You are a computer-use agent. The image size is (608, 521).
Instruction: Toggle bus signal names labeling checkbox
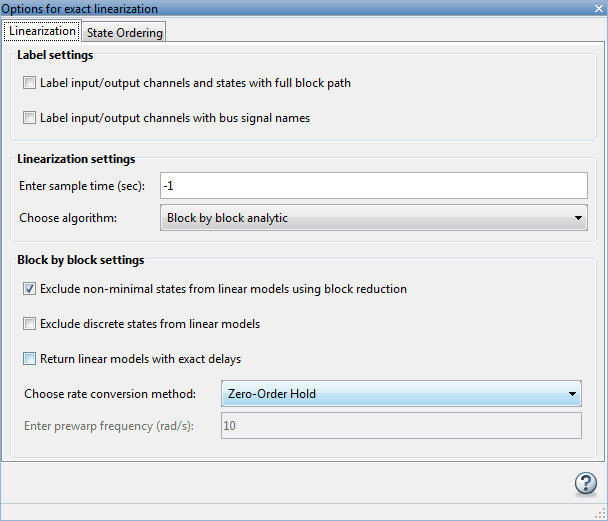(30, 118)
